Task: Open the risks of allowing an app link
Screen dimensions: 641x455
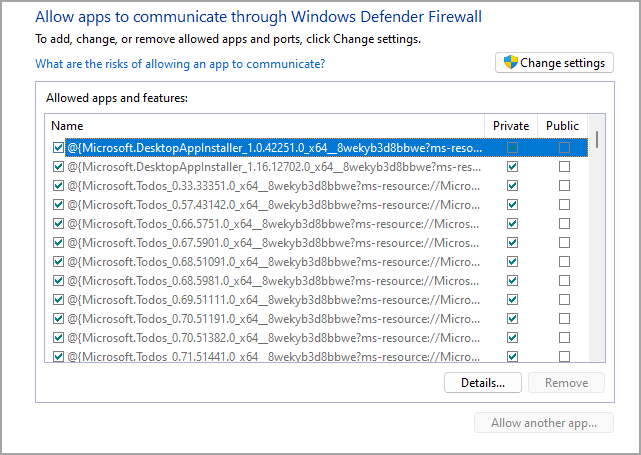Action: pyautogui.click(x=180, y=64)
